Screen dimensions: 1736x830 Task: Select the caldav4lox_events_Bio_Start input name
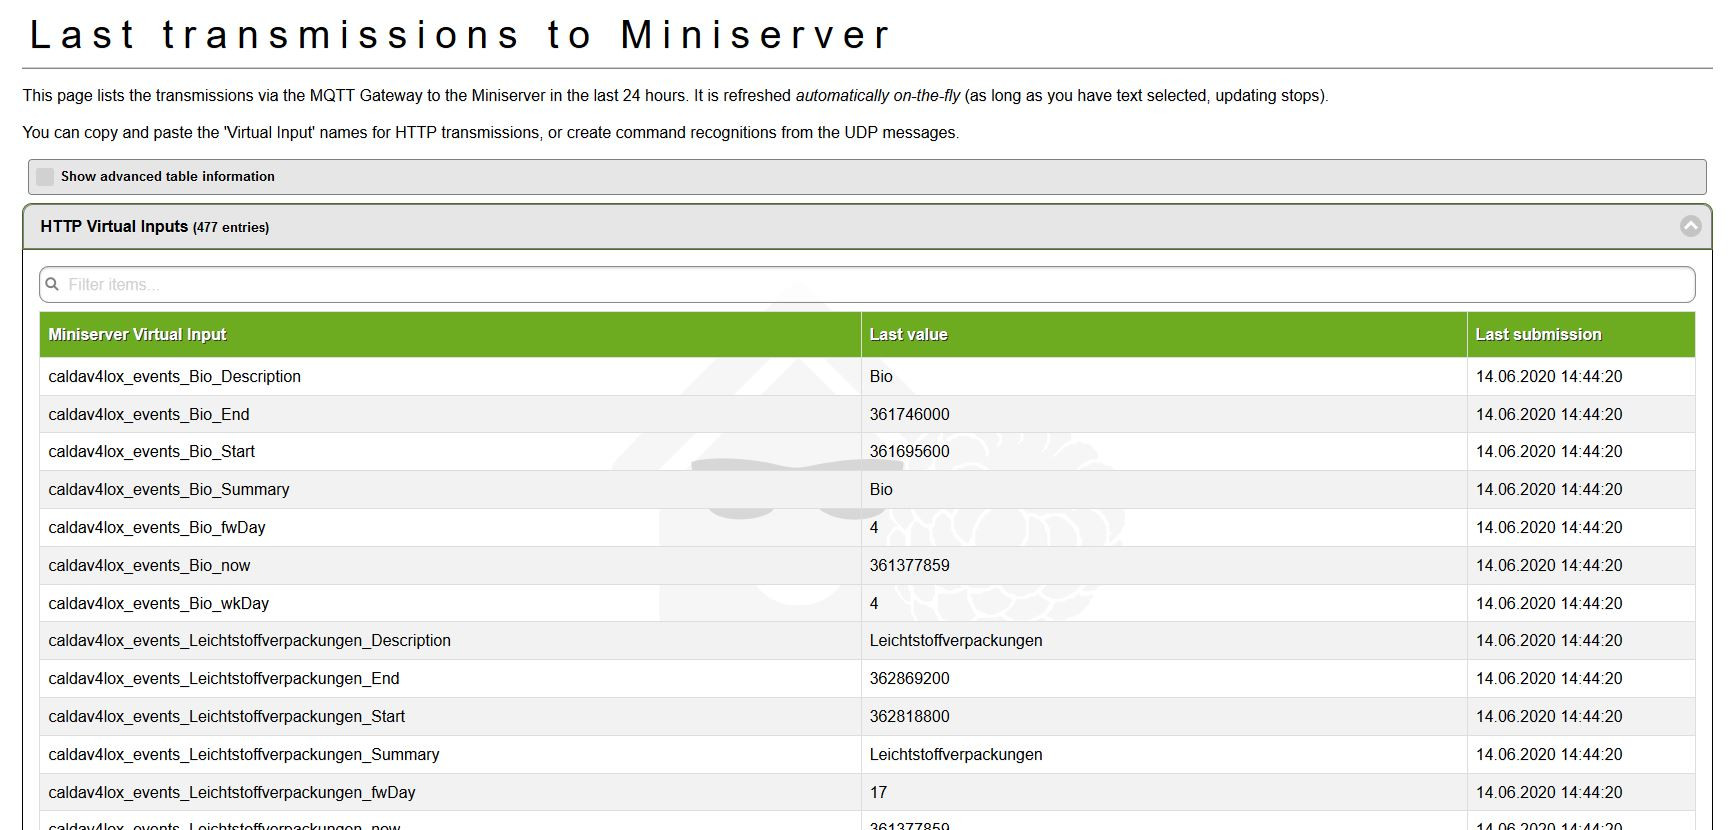(151, 452)
